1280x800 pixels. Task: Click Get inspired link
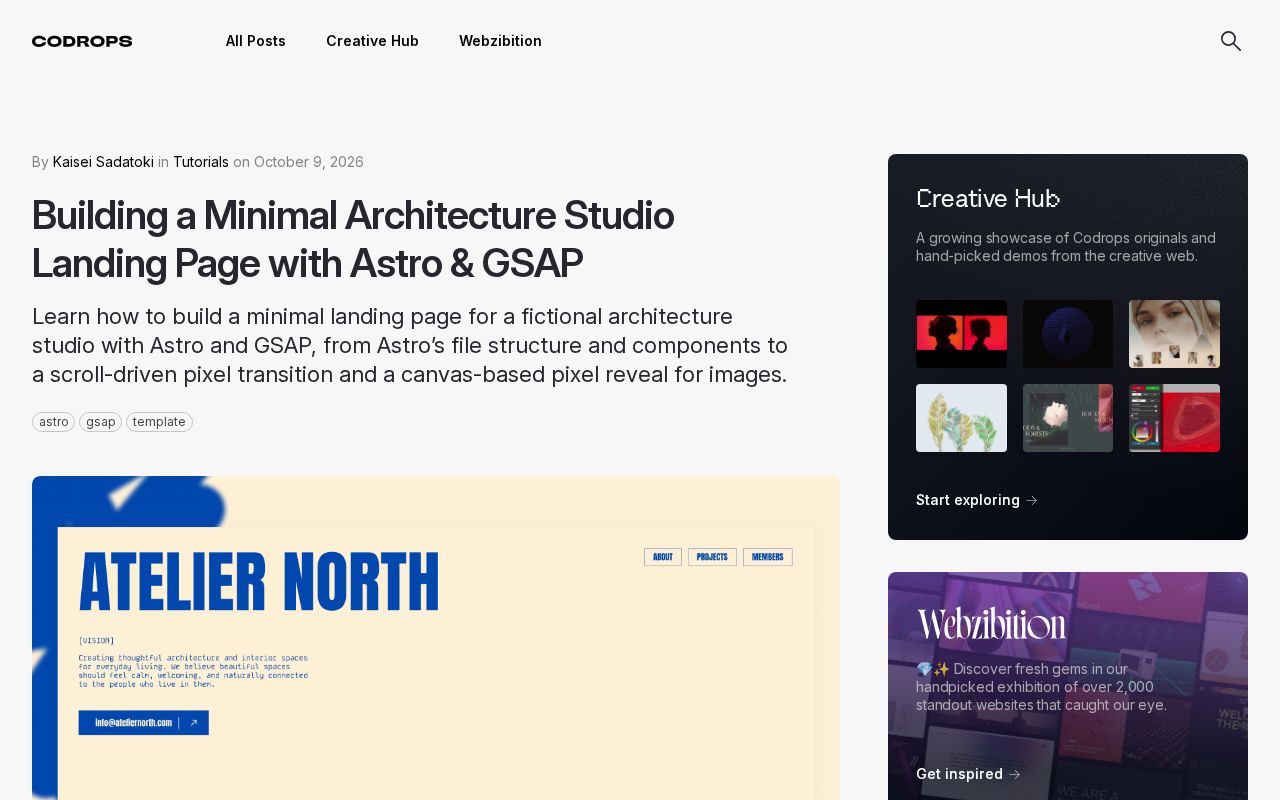[x=968, y=774]
